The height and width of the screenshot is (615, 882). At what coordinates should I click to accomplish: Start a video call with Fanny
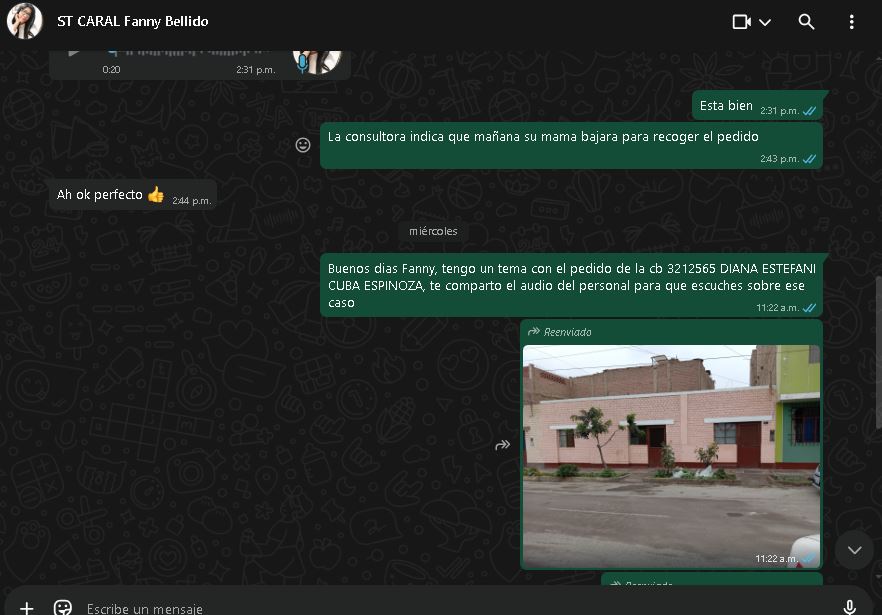coord(741,22)
